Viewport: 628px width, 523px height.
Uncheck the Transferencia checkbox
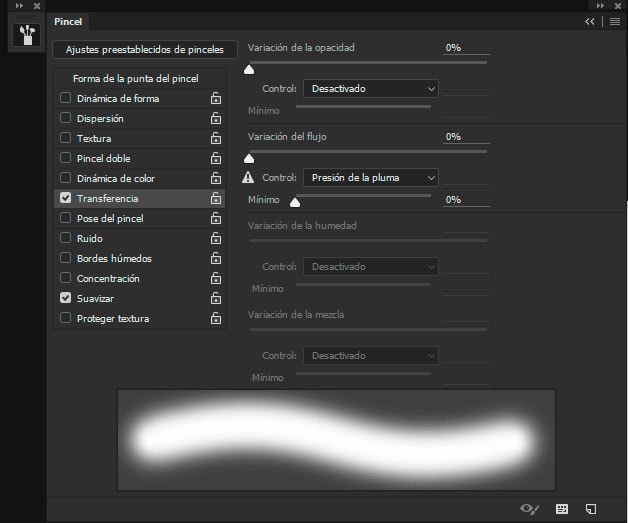click(65, 198)
